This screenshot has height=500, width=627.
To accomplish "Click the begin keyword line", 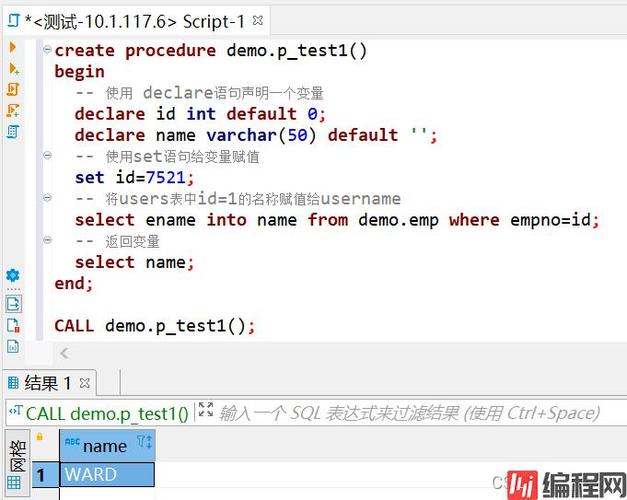I will point(80,72).
